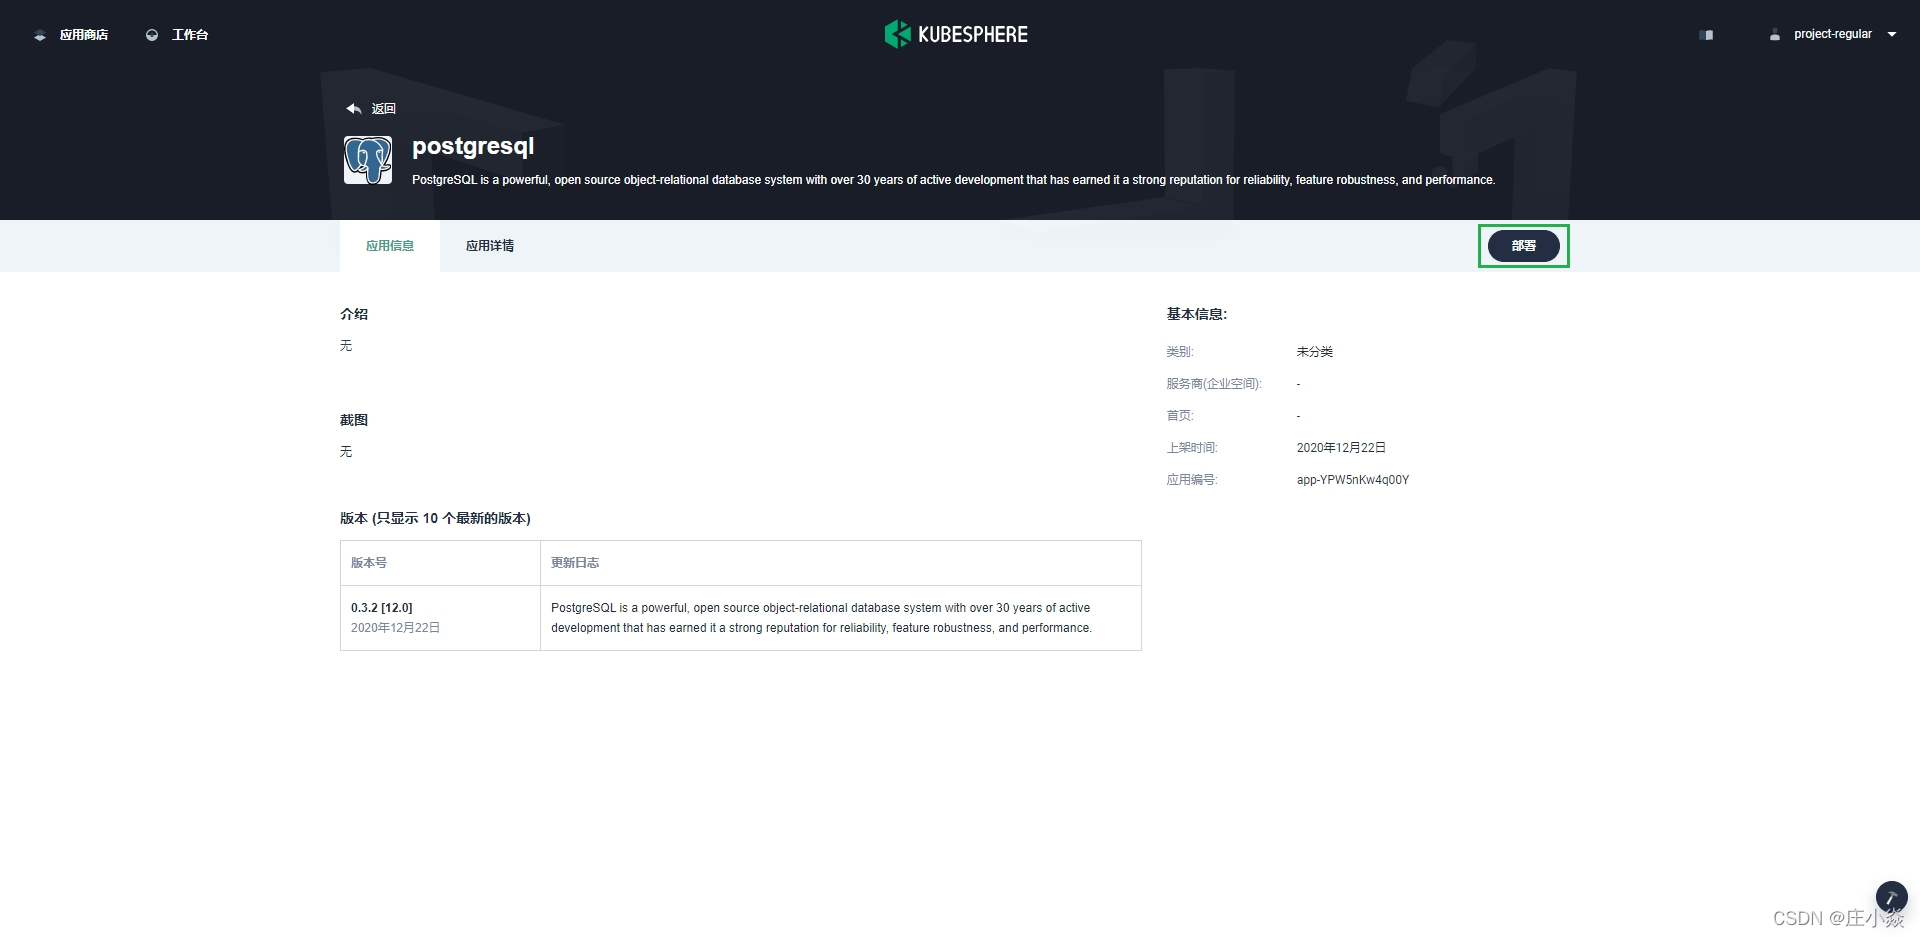
Task: Click the 截图 section heading
Action: point(354,420)
